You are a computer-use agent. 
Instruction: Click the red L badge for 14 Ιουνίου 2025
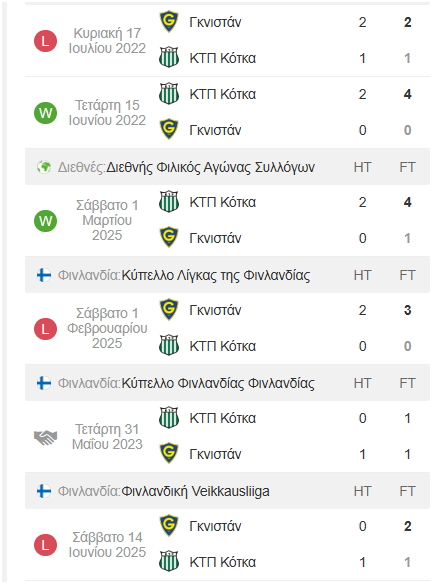click(45, 545)
